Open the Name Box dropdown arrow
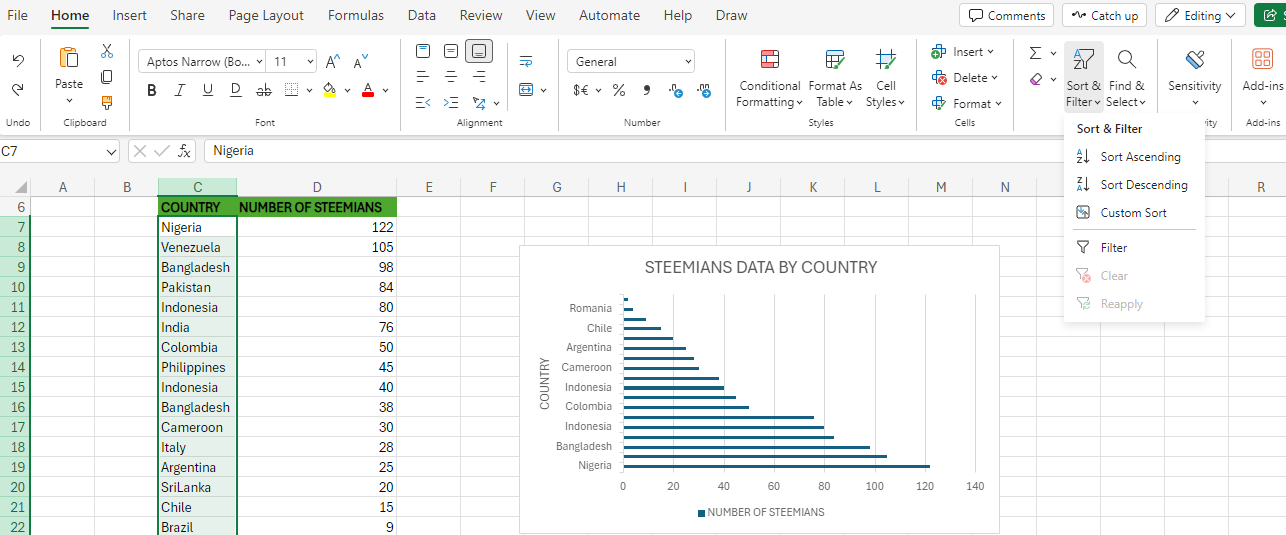The width and height of the screenshot is (1286, 535). click(x=110, y=151)
